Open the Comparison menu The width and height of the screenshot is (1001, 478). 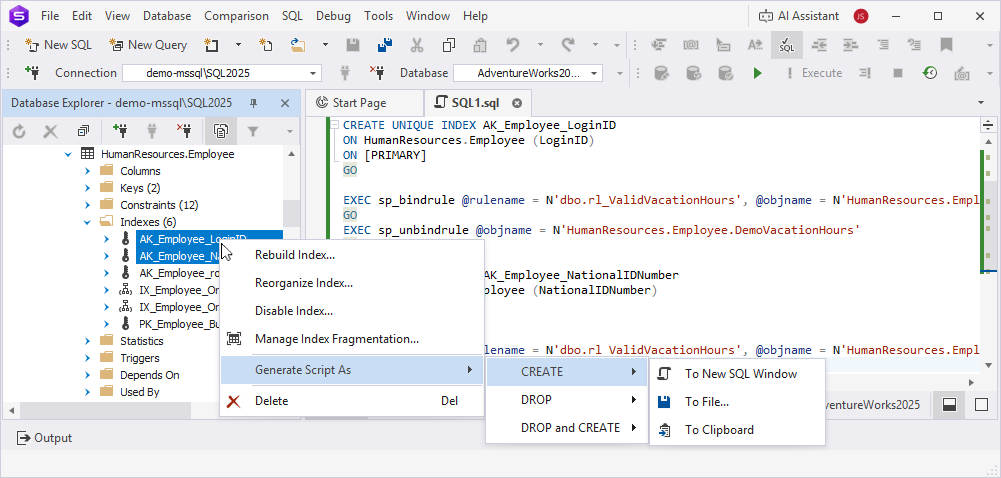236,16
